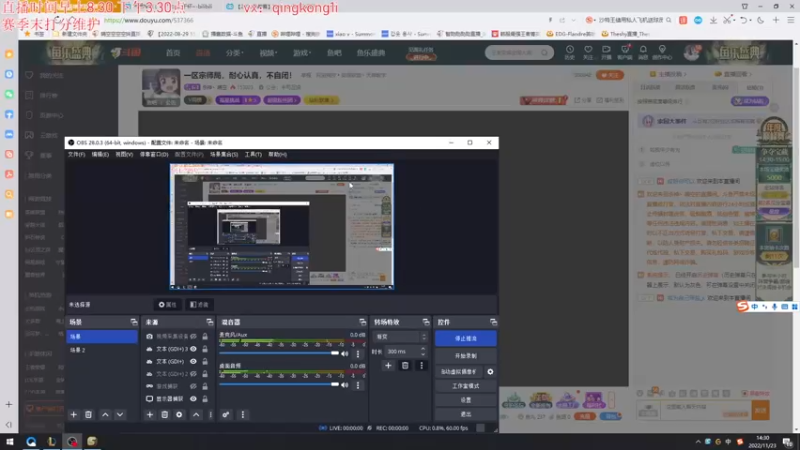Open the source 属性 properties button
The height and width of the screenshot is (450, 800).
[x=167, y=305]
